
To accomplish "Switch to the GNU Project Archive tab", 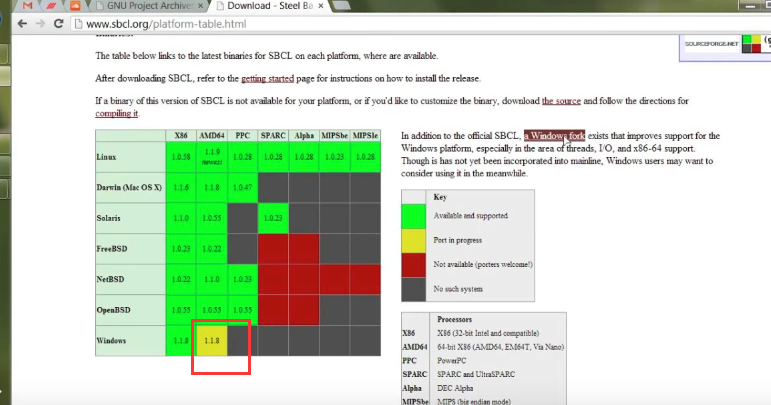I will pyautogui.click(x=149, y=6).
